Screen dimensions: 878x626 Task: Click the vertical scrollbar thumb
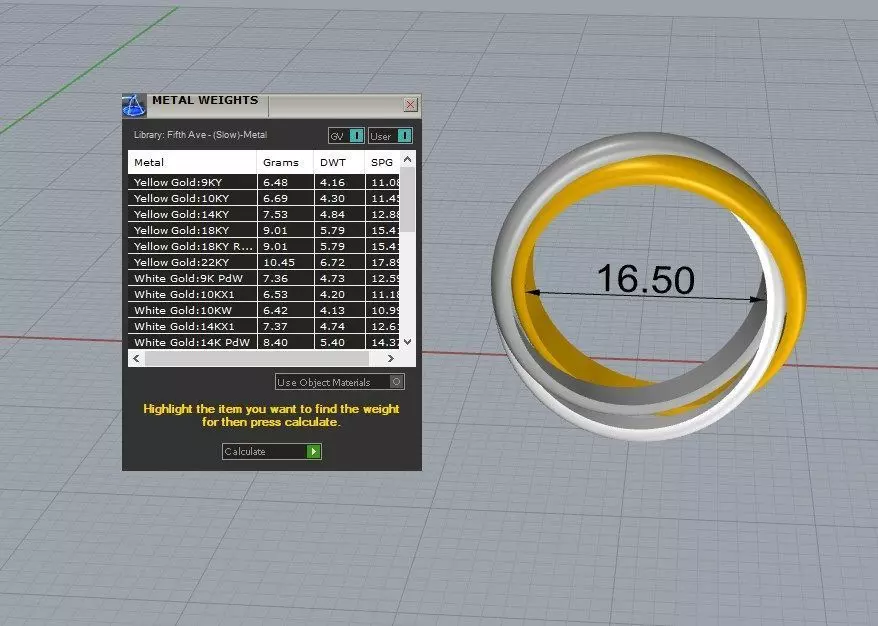point(408,199)
